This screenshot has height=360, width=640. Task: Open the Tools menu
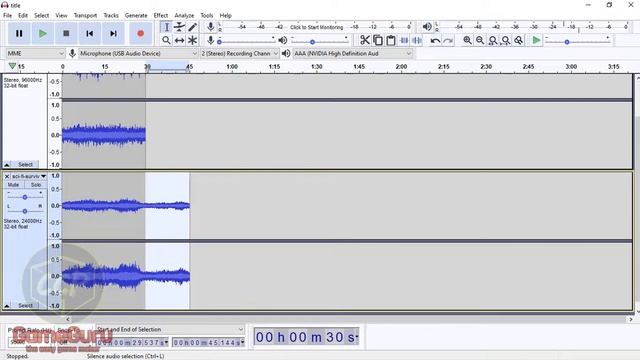point(207,16)
